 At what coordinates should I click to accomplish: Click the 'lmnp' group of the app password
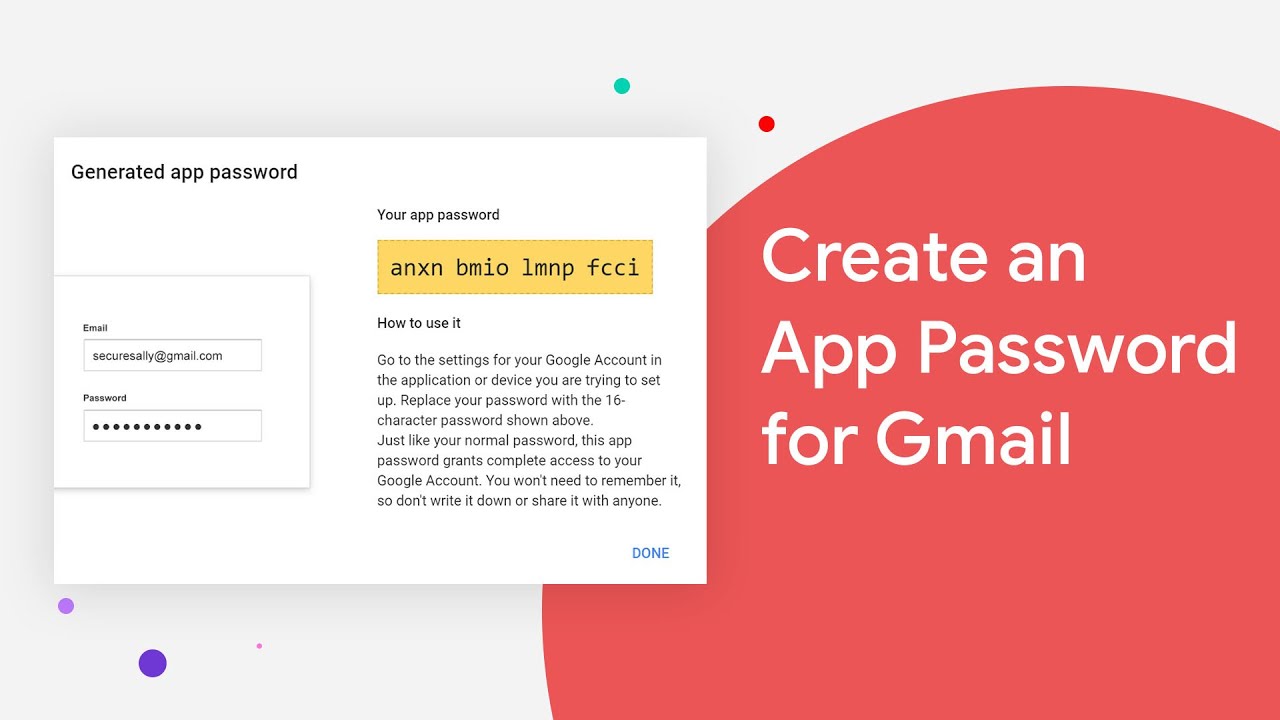pyautogui.click(x=547, y=268)
